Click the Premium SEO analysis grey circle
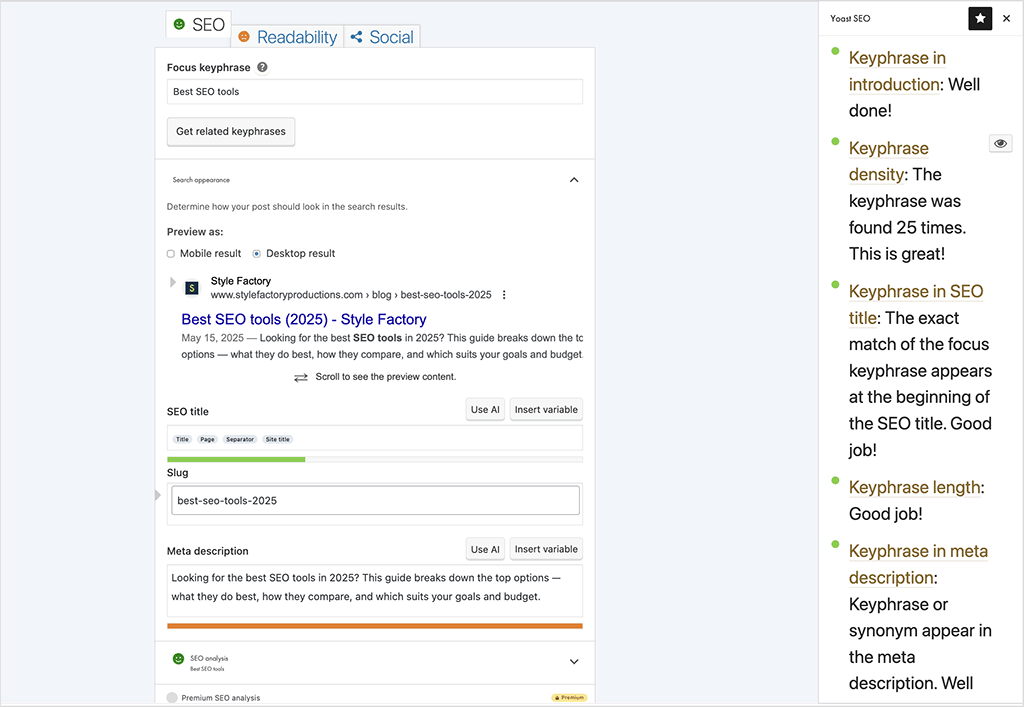The image size is (1024, 707). [x=172, y=698]
